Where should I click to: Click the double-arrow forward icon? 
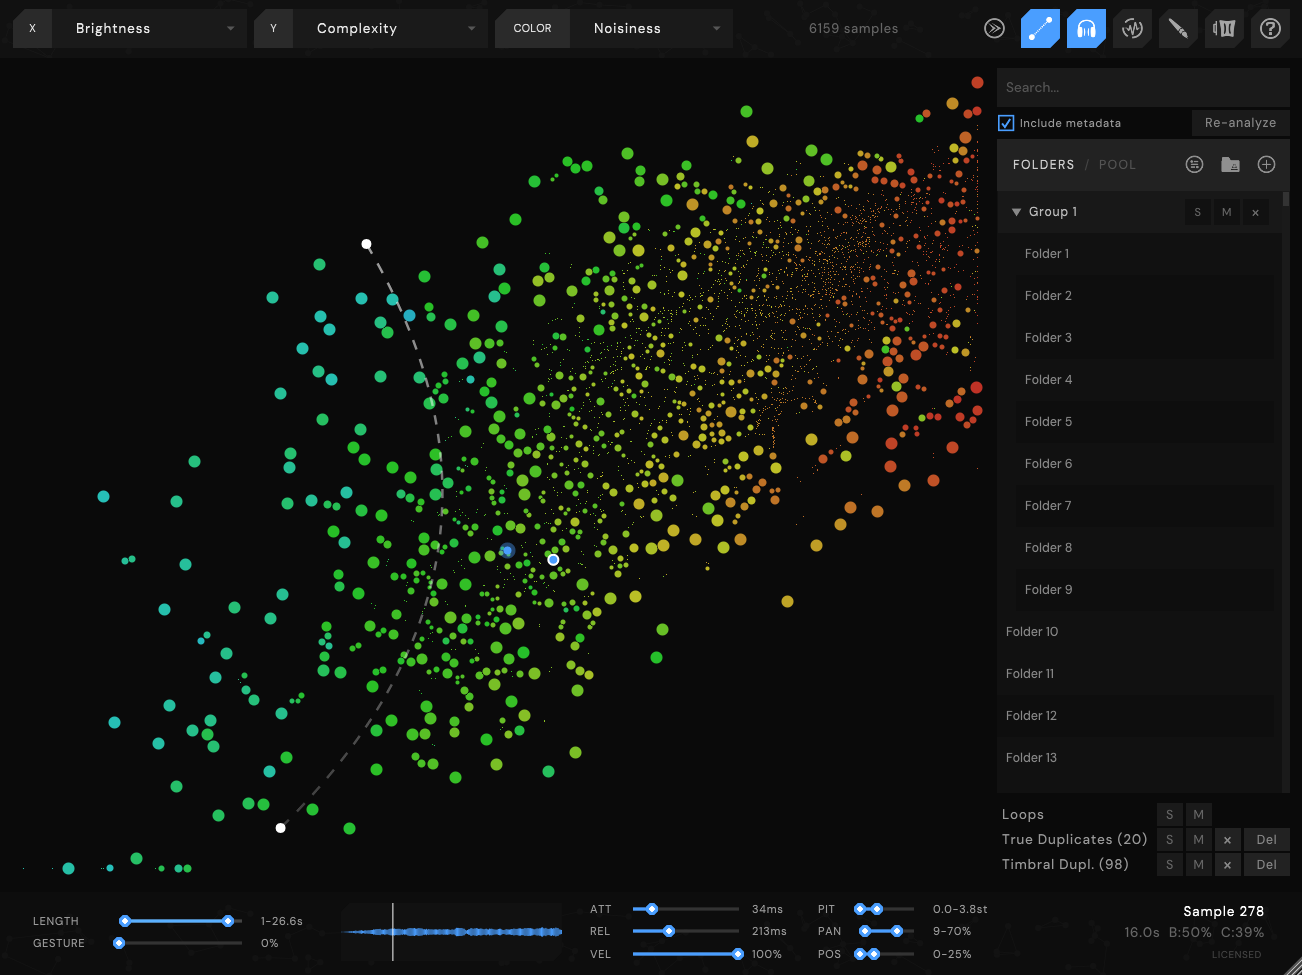point(994,29)
